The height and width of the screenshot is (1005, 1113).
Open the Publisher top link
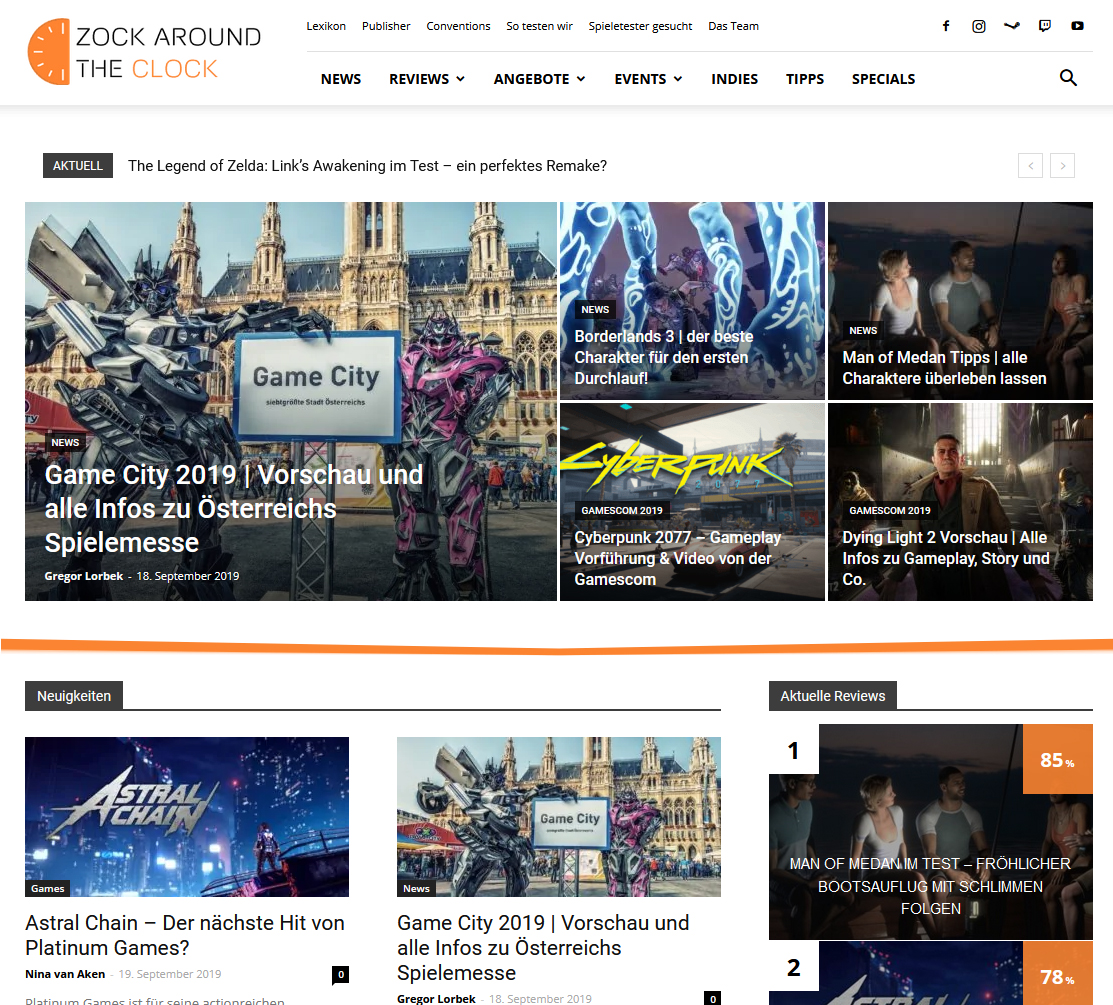point(386,26)
